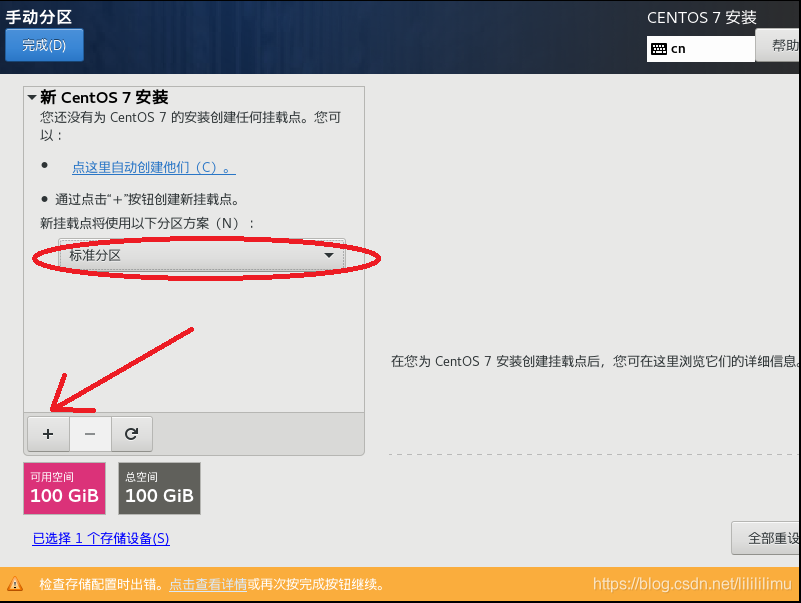
Task: Click text 通过点击"+"按钮创建新挂载点
Action: tap(147, 199)
